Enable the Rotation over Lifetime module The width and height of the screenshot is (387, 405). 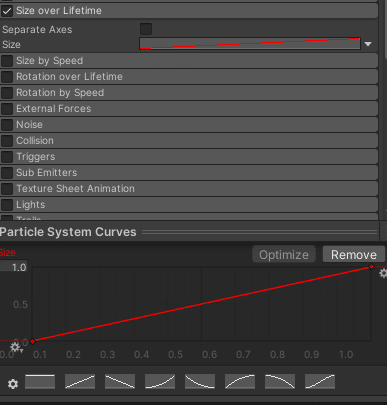(7, 77)
